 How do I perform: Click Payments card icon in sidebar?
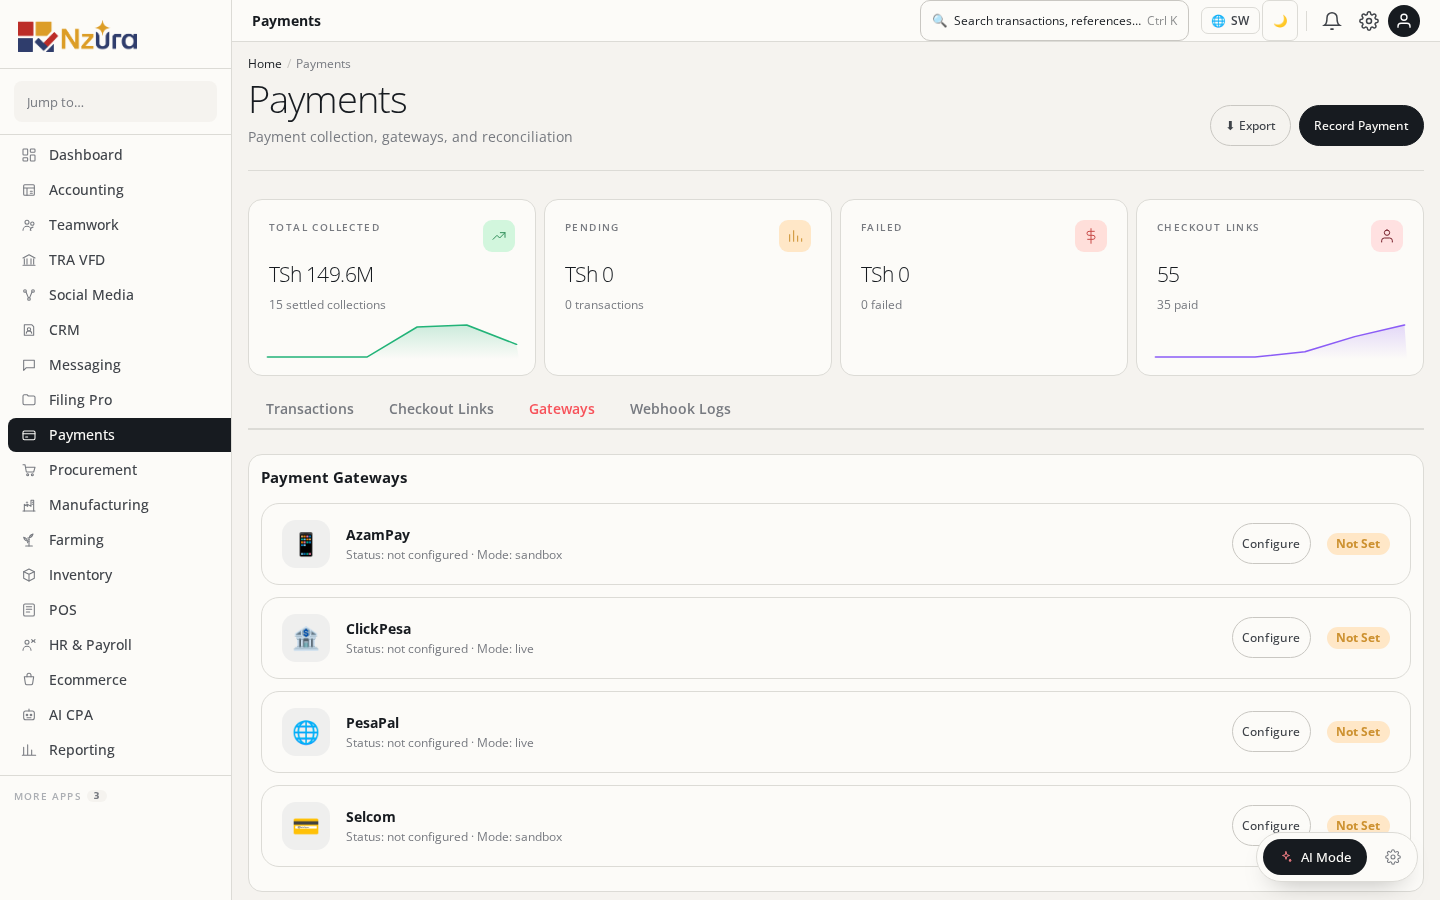click(x=29, y=435)
